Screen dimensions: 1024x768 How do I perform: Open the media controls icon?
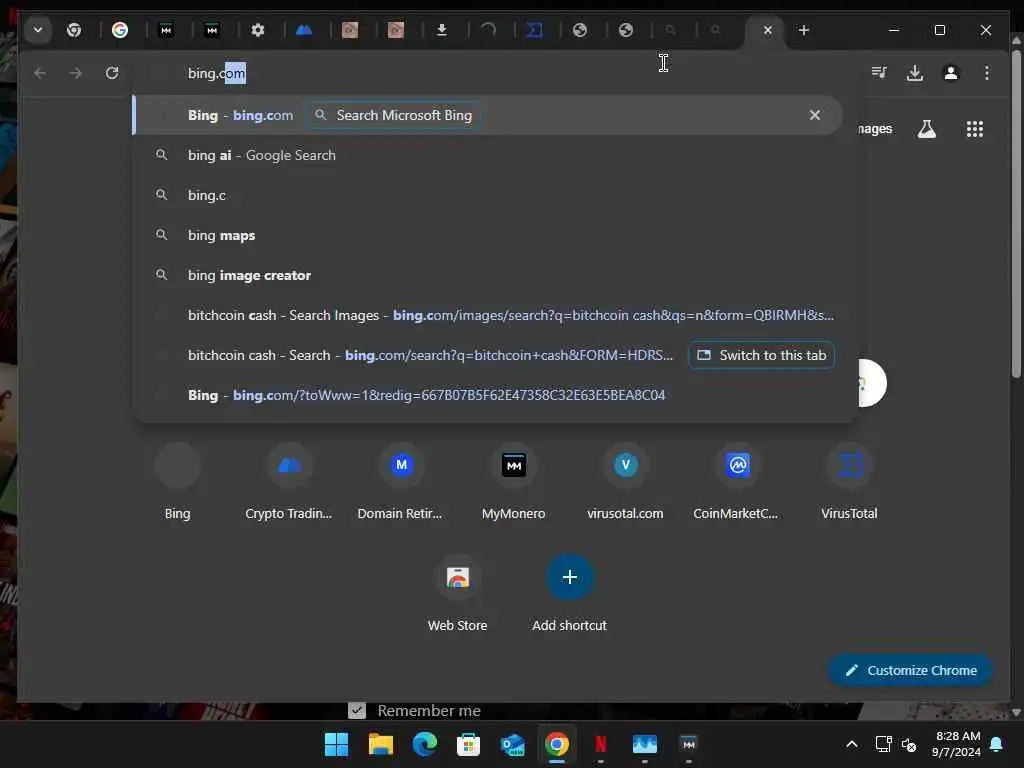(x=879, y=72)
